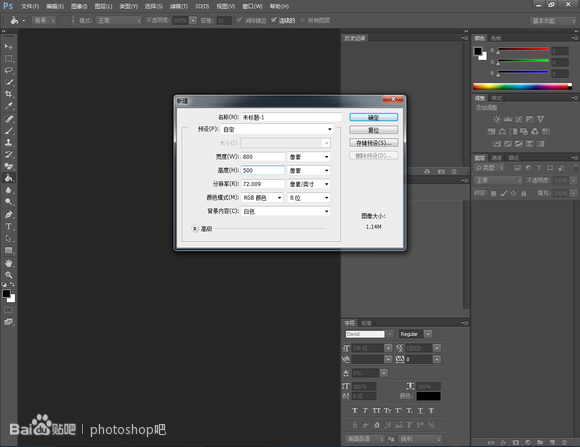Select the Clone Stamp tool
The height and width of the screenshot is (447, 580).
click(9, 142)
